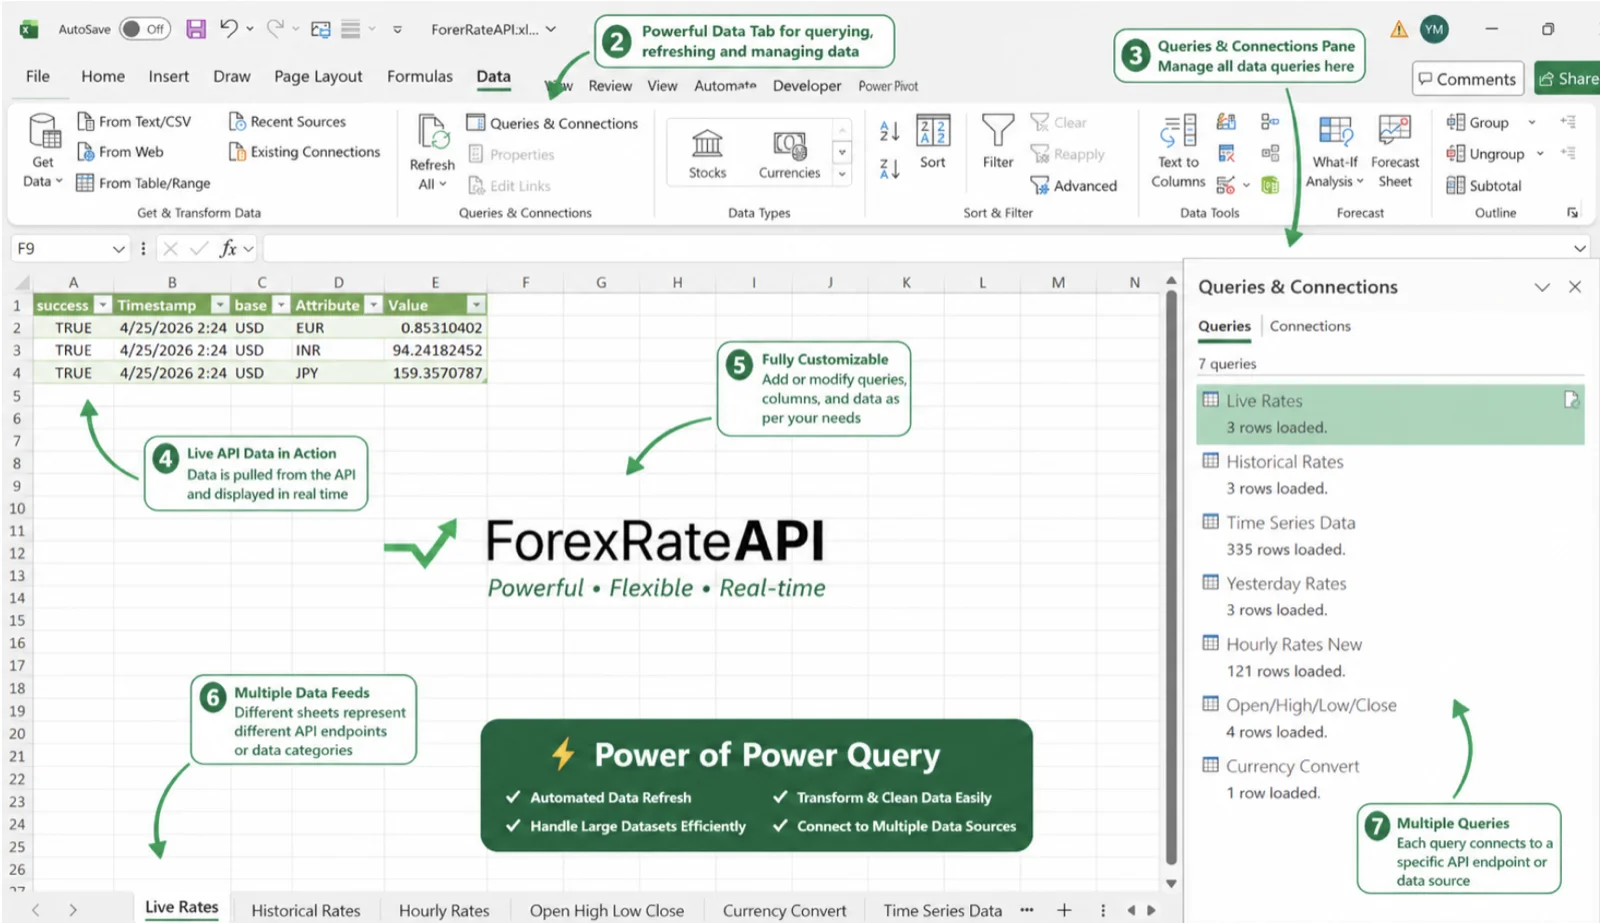Viewport: 1600px width, 923px height.
Task: Switch to the Connections pane tab
Action: coord(1310,326)
